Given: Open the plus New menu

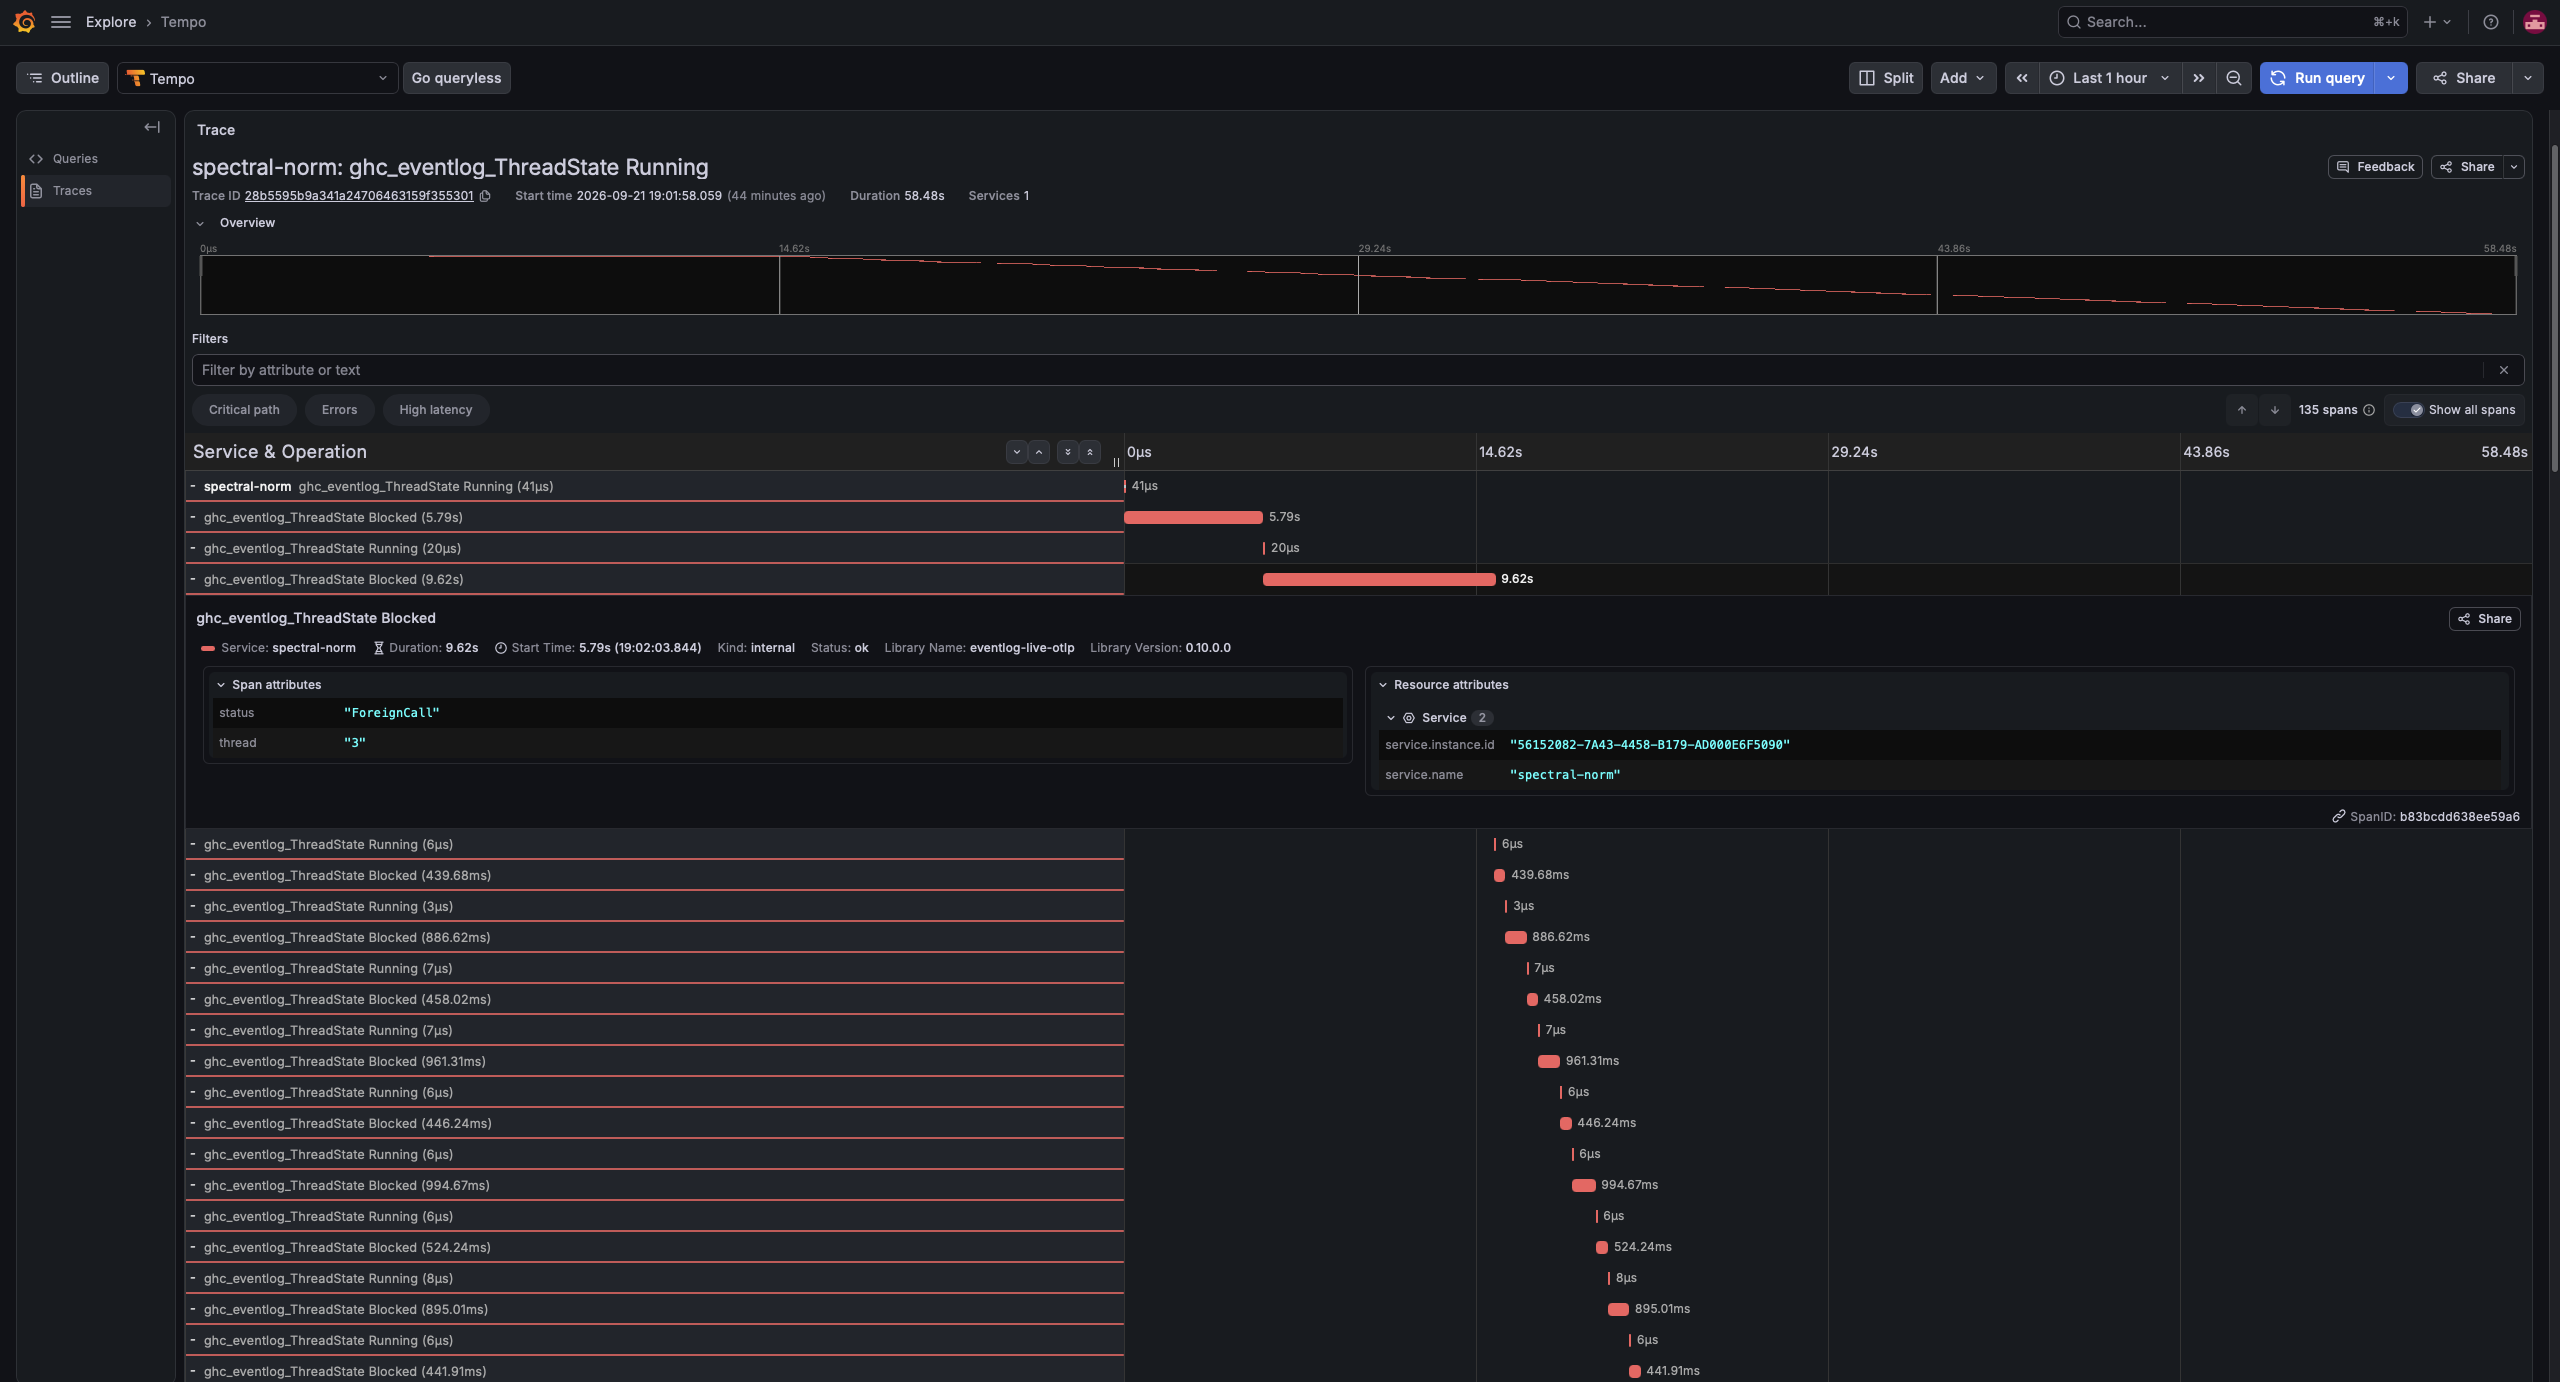Looking at the screenshot, I should (2436, 22).
